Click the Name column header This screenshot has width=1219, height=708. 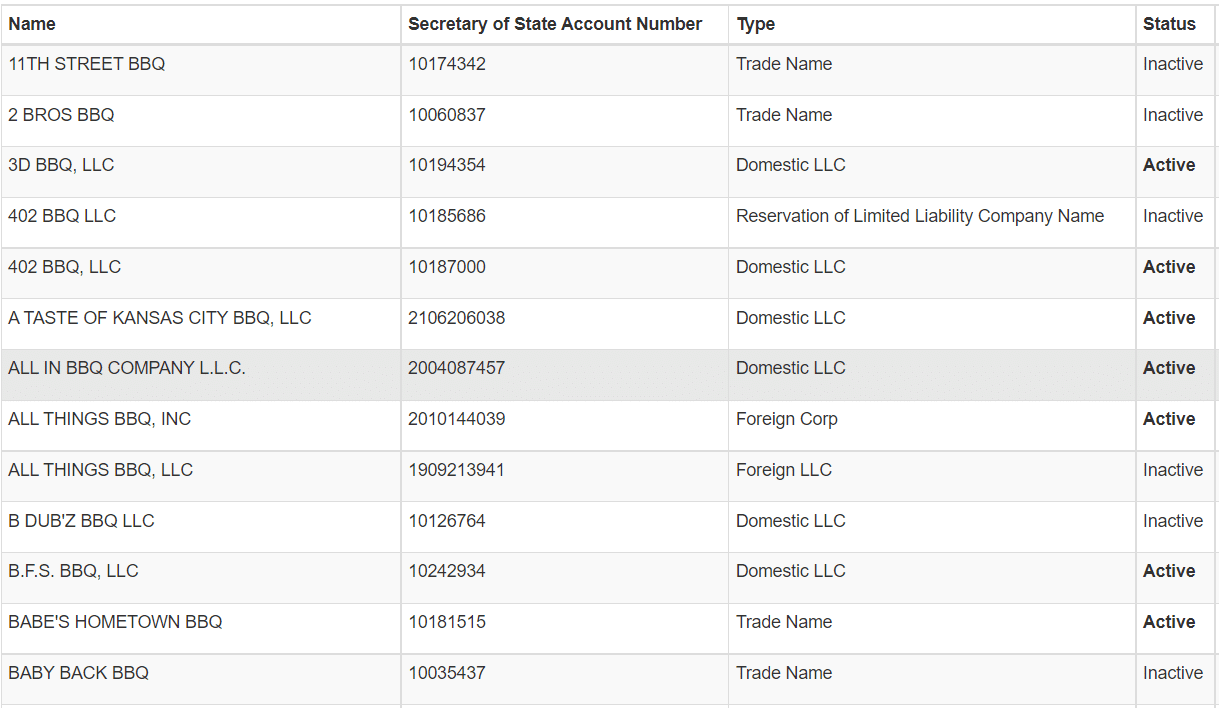[x=32, y=24]
